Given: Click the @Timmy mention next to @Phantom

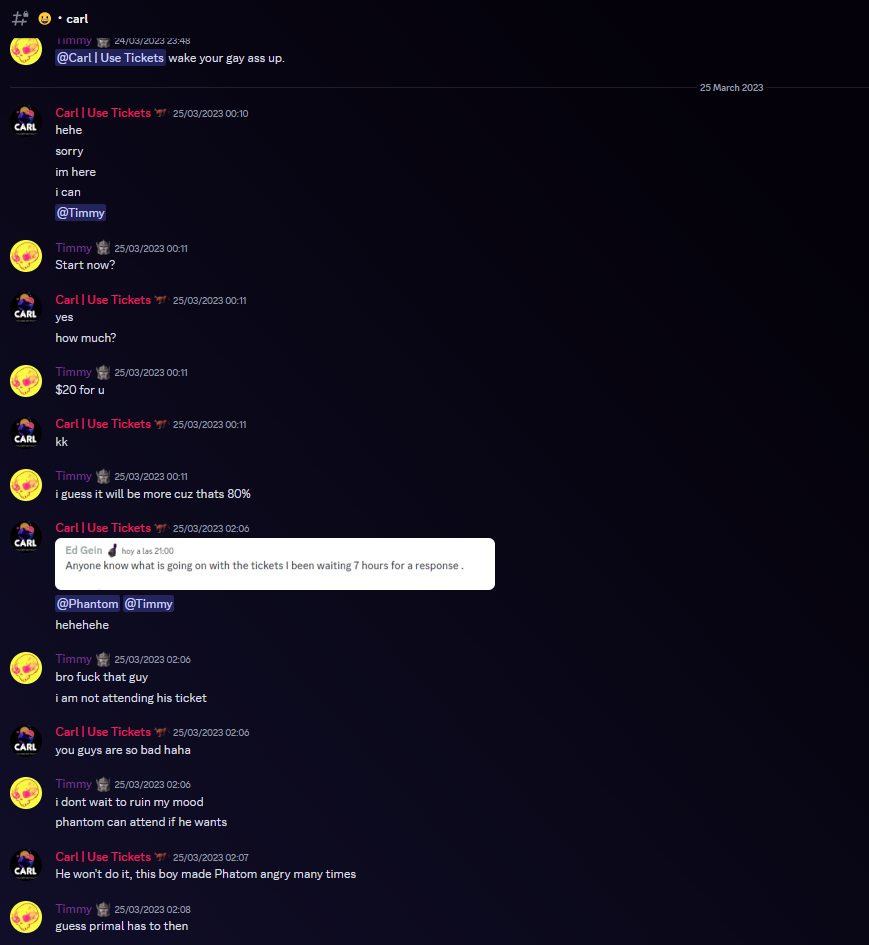Looking at the screenshot, I should 148,604.
